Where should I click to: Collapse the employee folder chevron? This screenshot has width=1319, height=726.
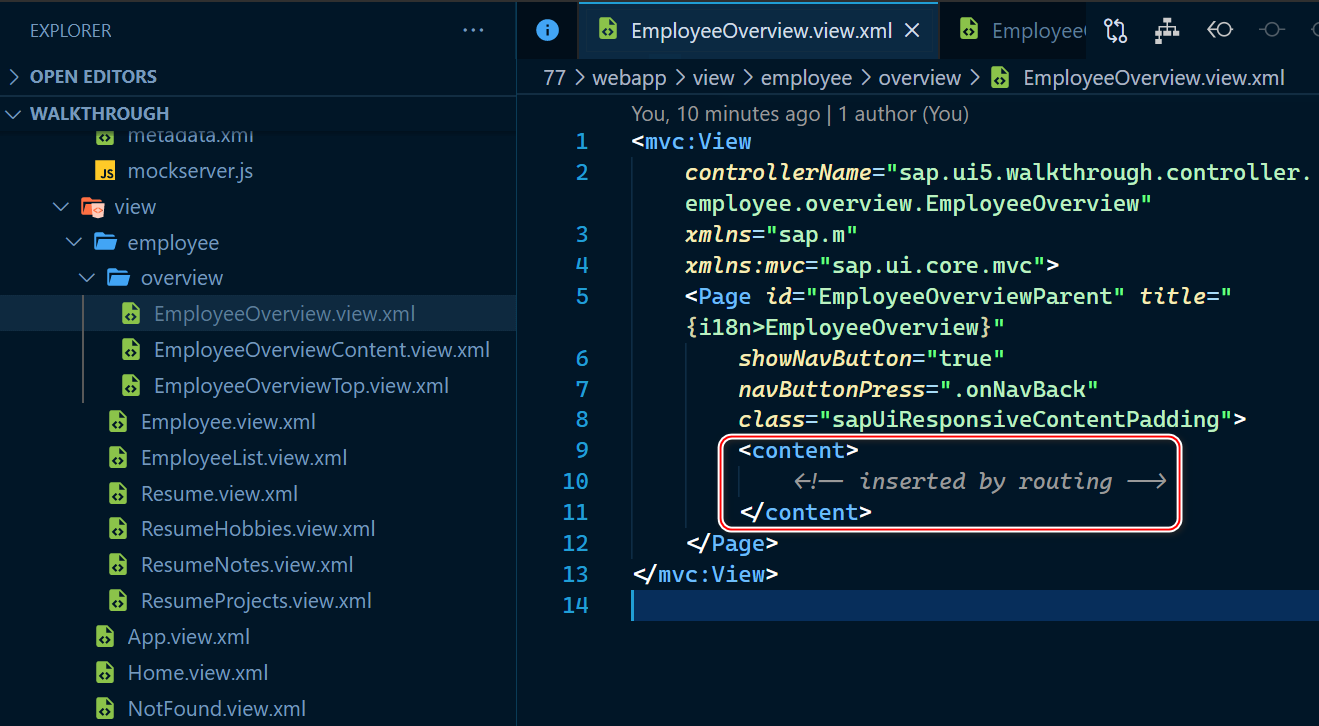[74, 243]
